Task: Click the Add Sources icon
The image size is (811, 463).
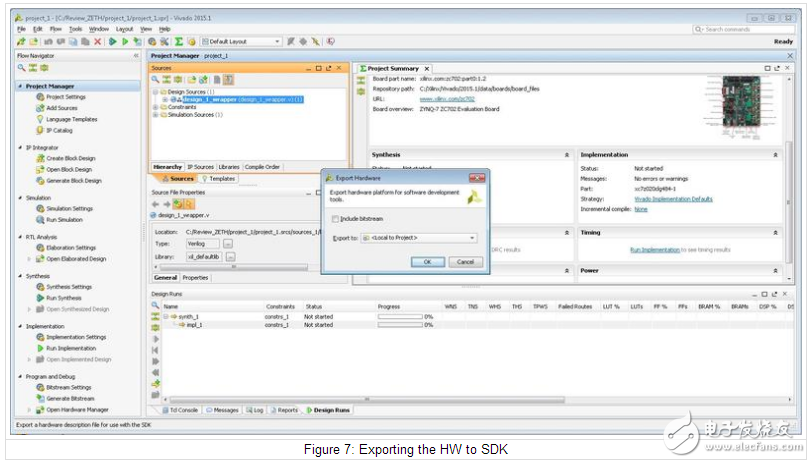Action: [40, 108]
